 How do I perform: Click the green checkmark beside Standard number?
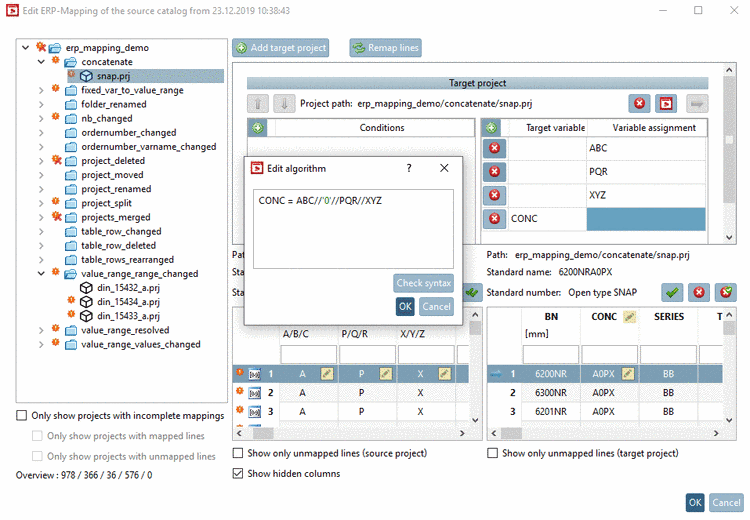[672, 292]
